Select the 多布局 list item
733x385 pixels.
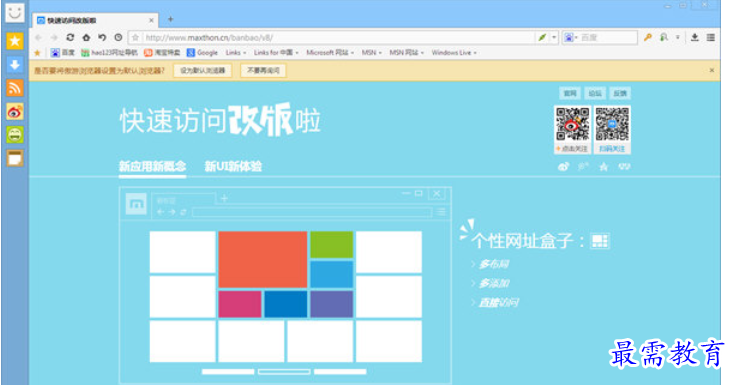click(494, 264)
